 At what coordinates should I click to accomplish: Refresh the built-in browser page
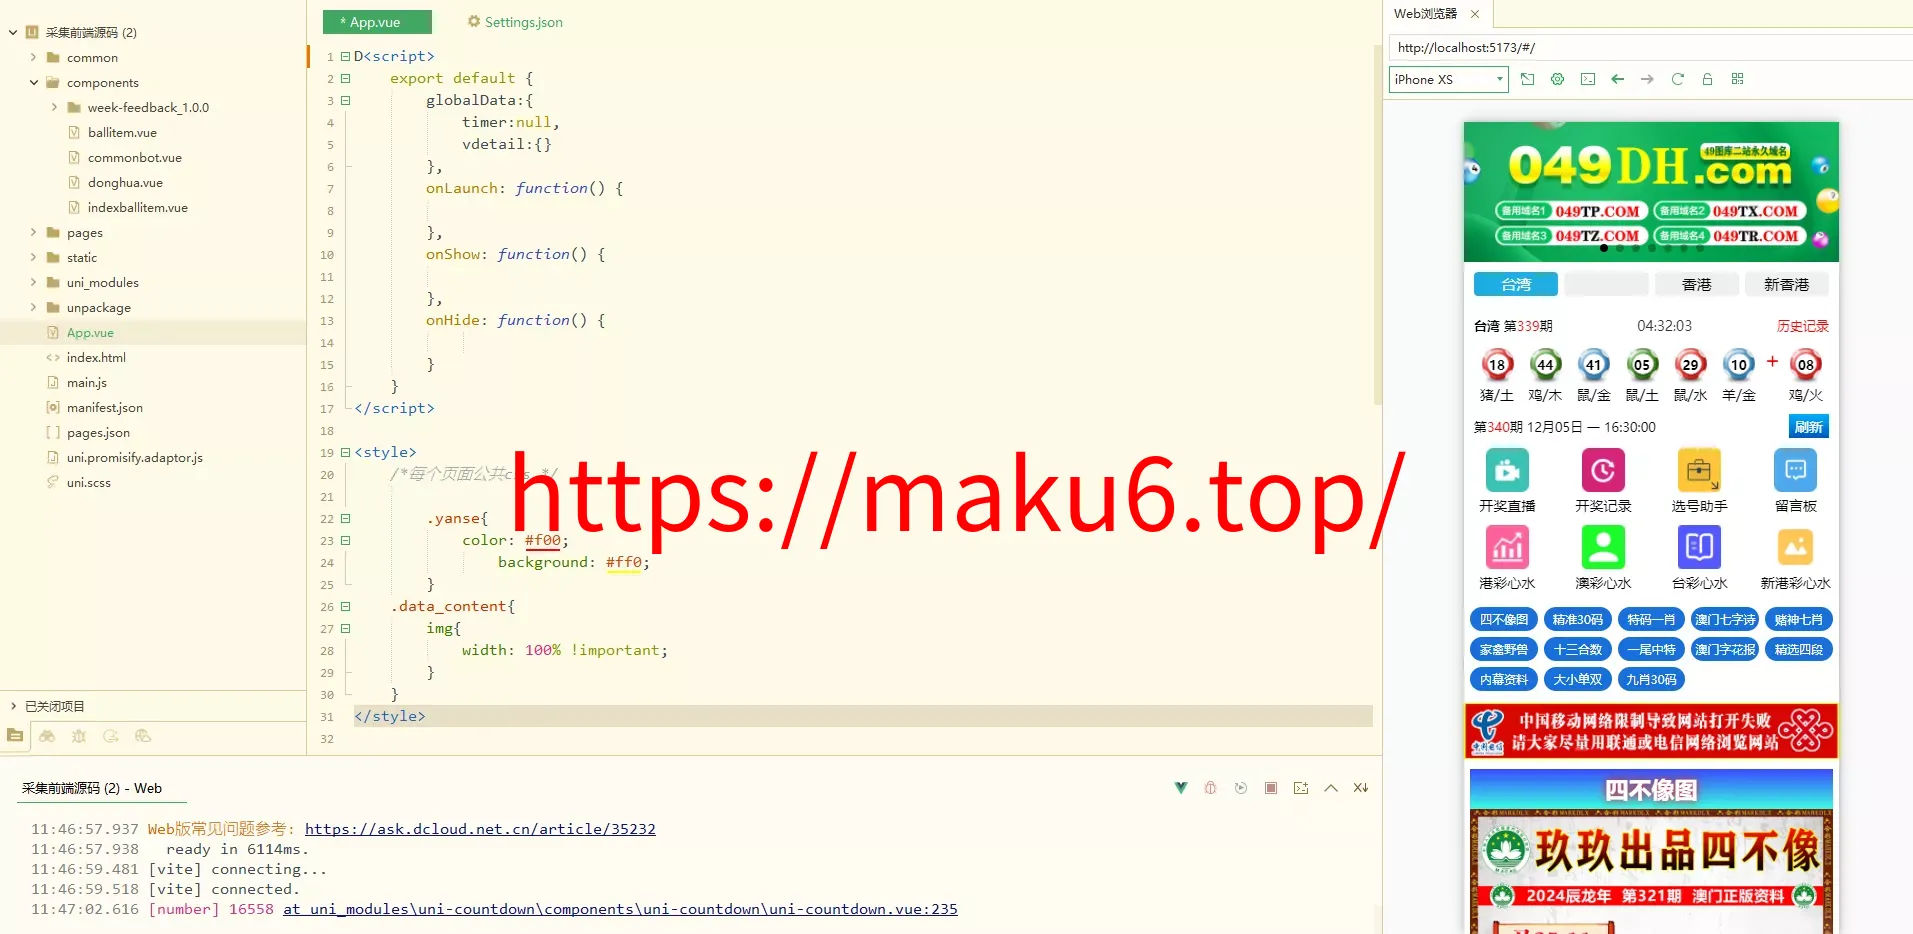point(1678,79)
